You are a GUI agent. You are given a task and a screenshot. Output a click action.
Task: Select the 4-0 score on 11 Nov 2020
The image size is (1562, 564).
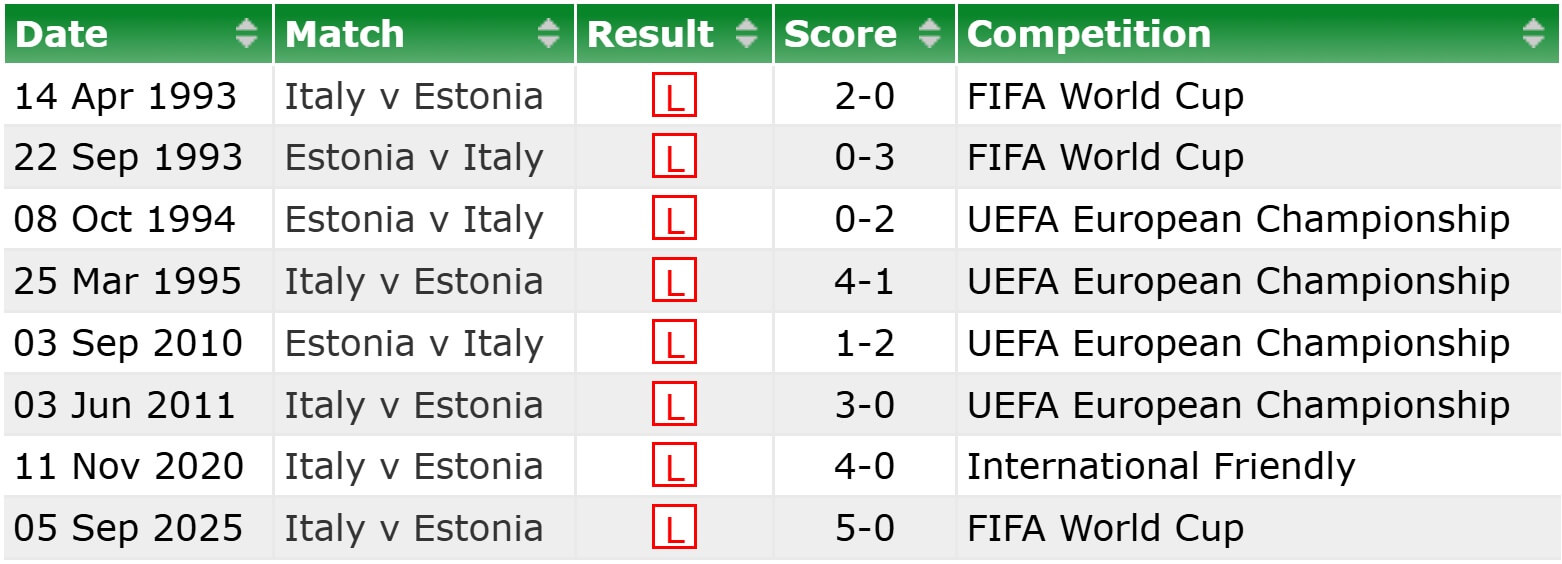pyautogui.click(x=864, y=467)
